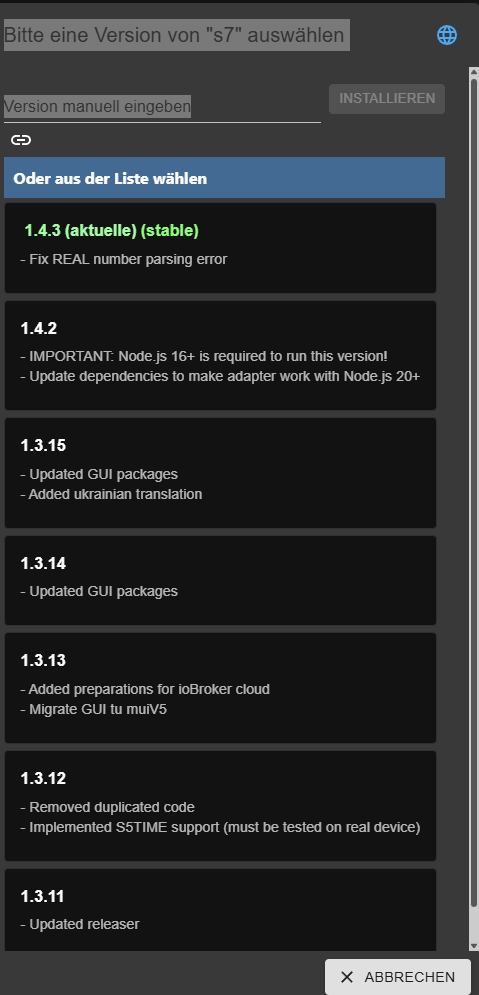Click the vertical scrollbar thumb
Screen dimensions: 479x995
pyautogui.click(x=473, y=492)
